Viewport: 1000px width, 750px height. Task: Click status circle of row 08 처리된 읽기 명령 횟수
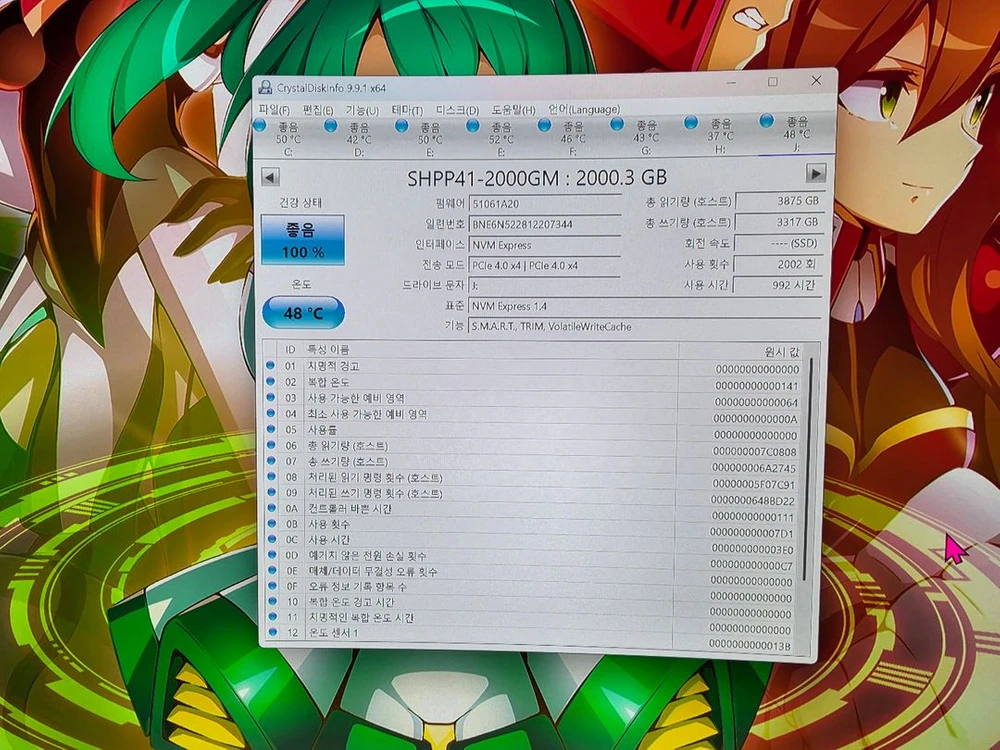point(271,476)
